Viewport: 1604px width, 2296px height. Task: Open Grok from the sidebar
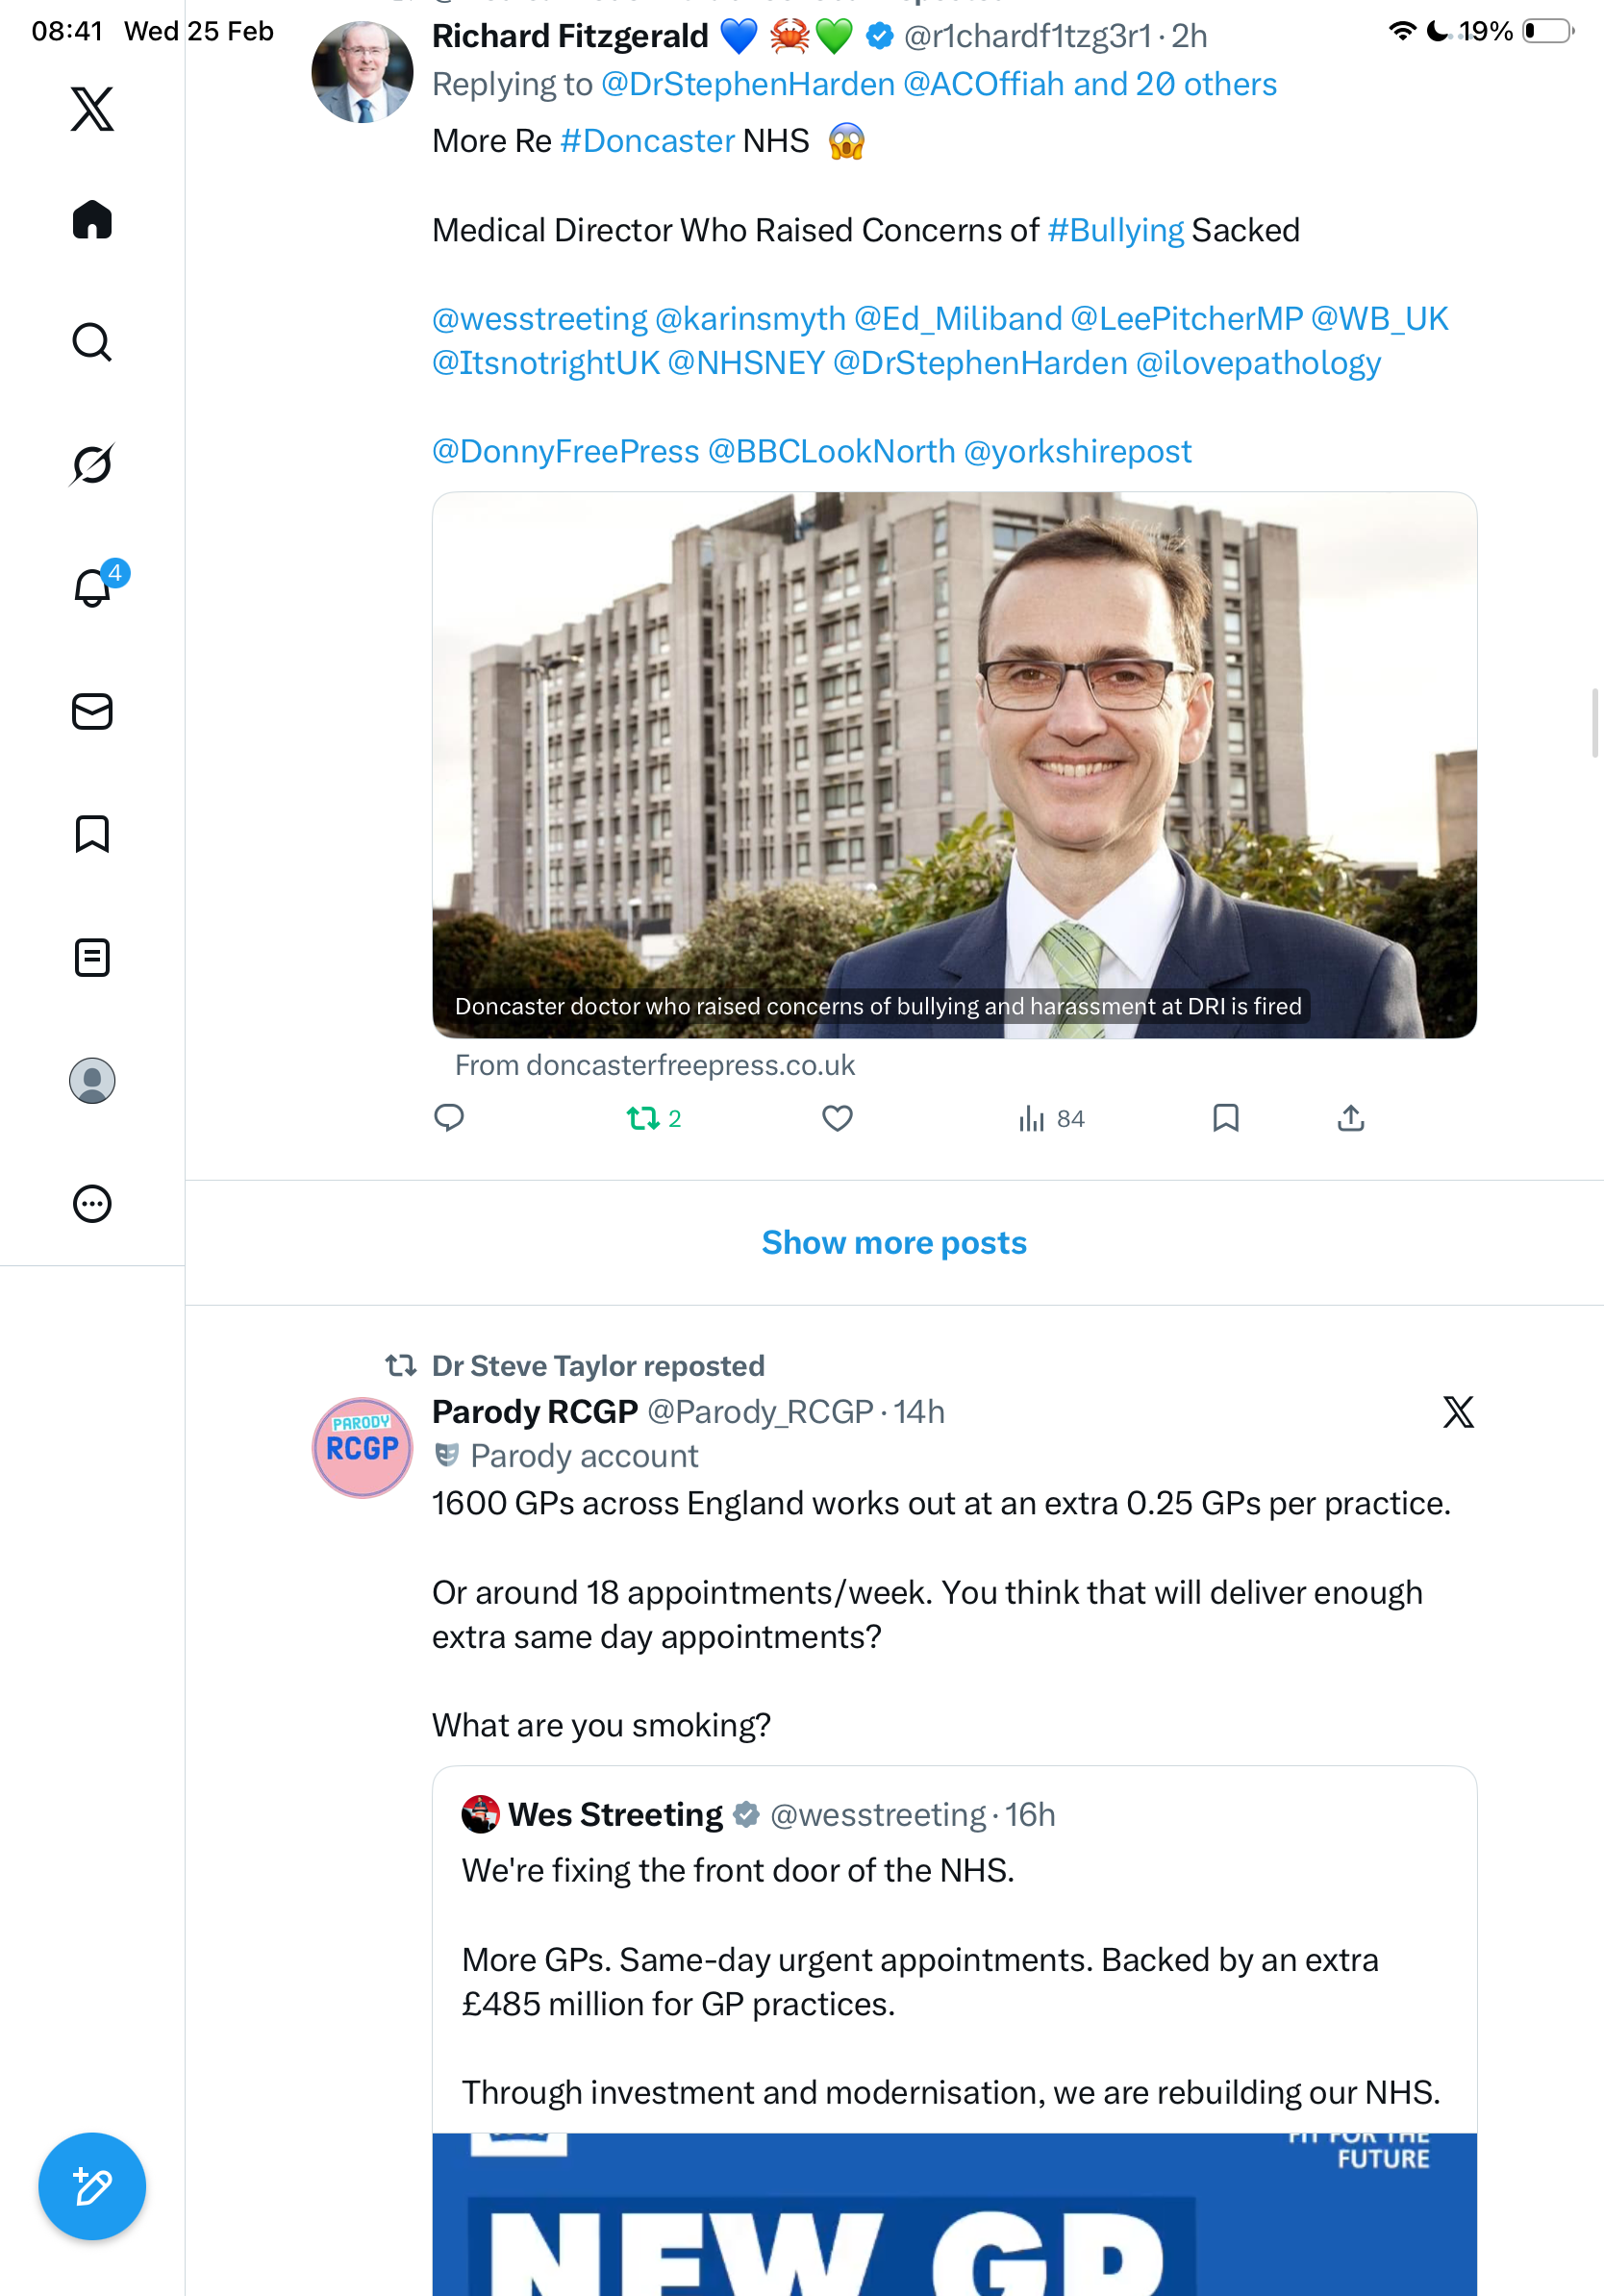coord(92,464)
